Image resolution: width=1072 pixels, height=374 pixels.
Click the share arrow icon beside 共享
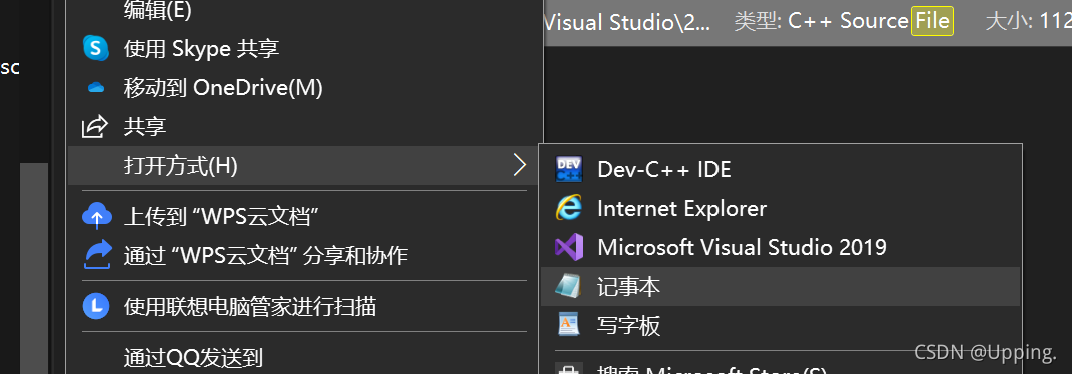[x=95, y=126]
